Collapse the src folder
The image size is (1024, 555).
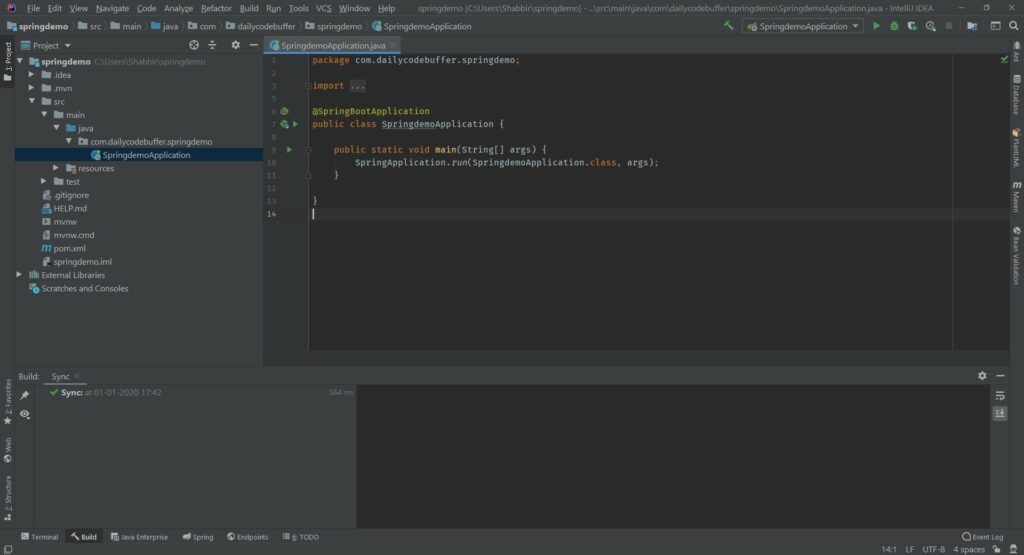[x=32, y=101]
